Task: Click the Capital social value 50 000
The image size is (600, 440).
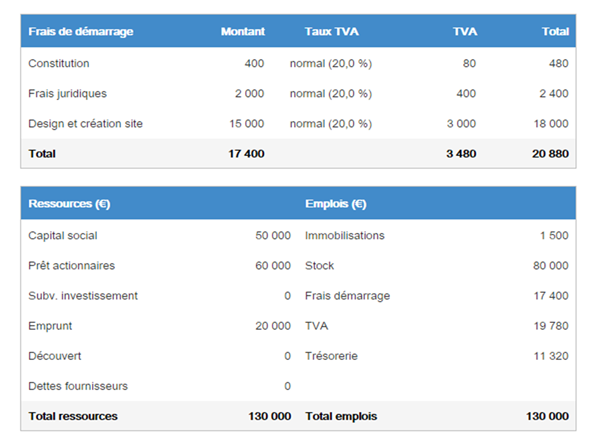Action: point(273,235)
